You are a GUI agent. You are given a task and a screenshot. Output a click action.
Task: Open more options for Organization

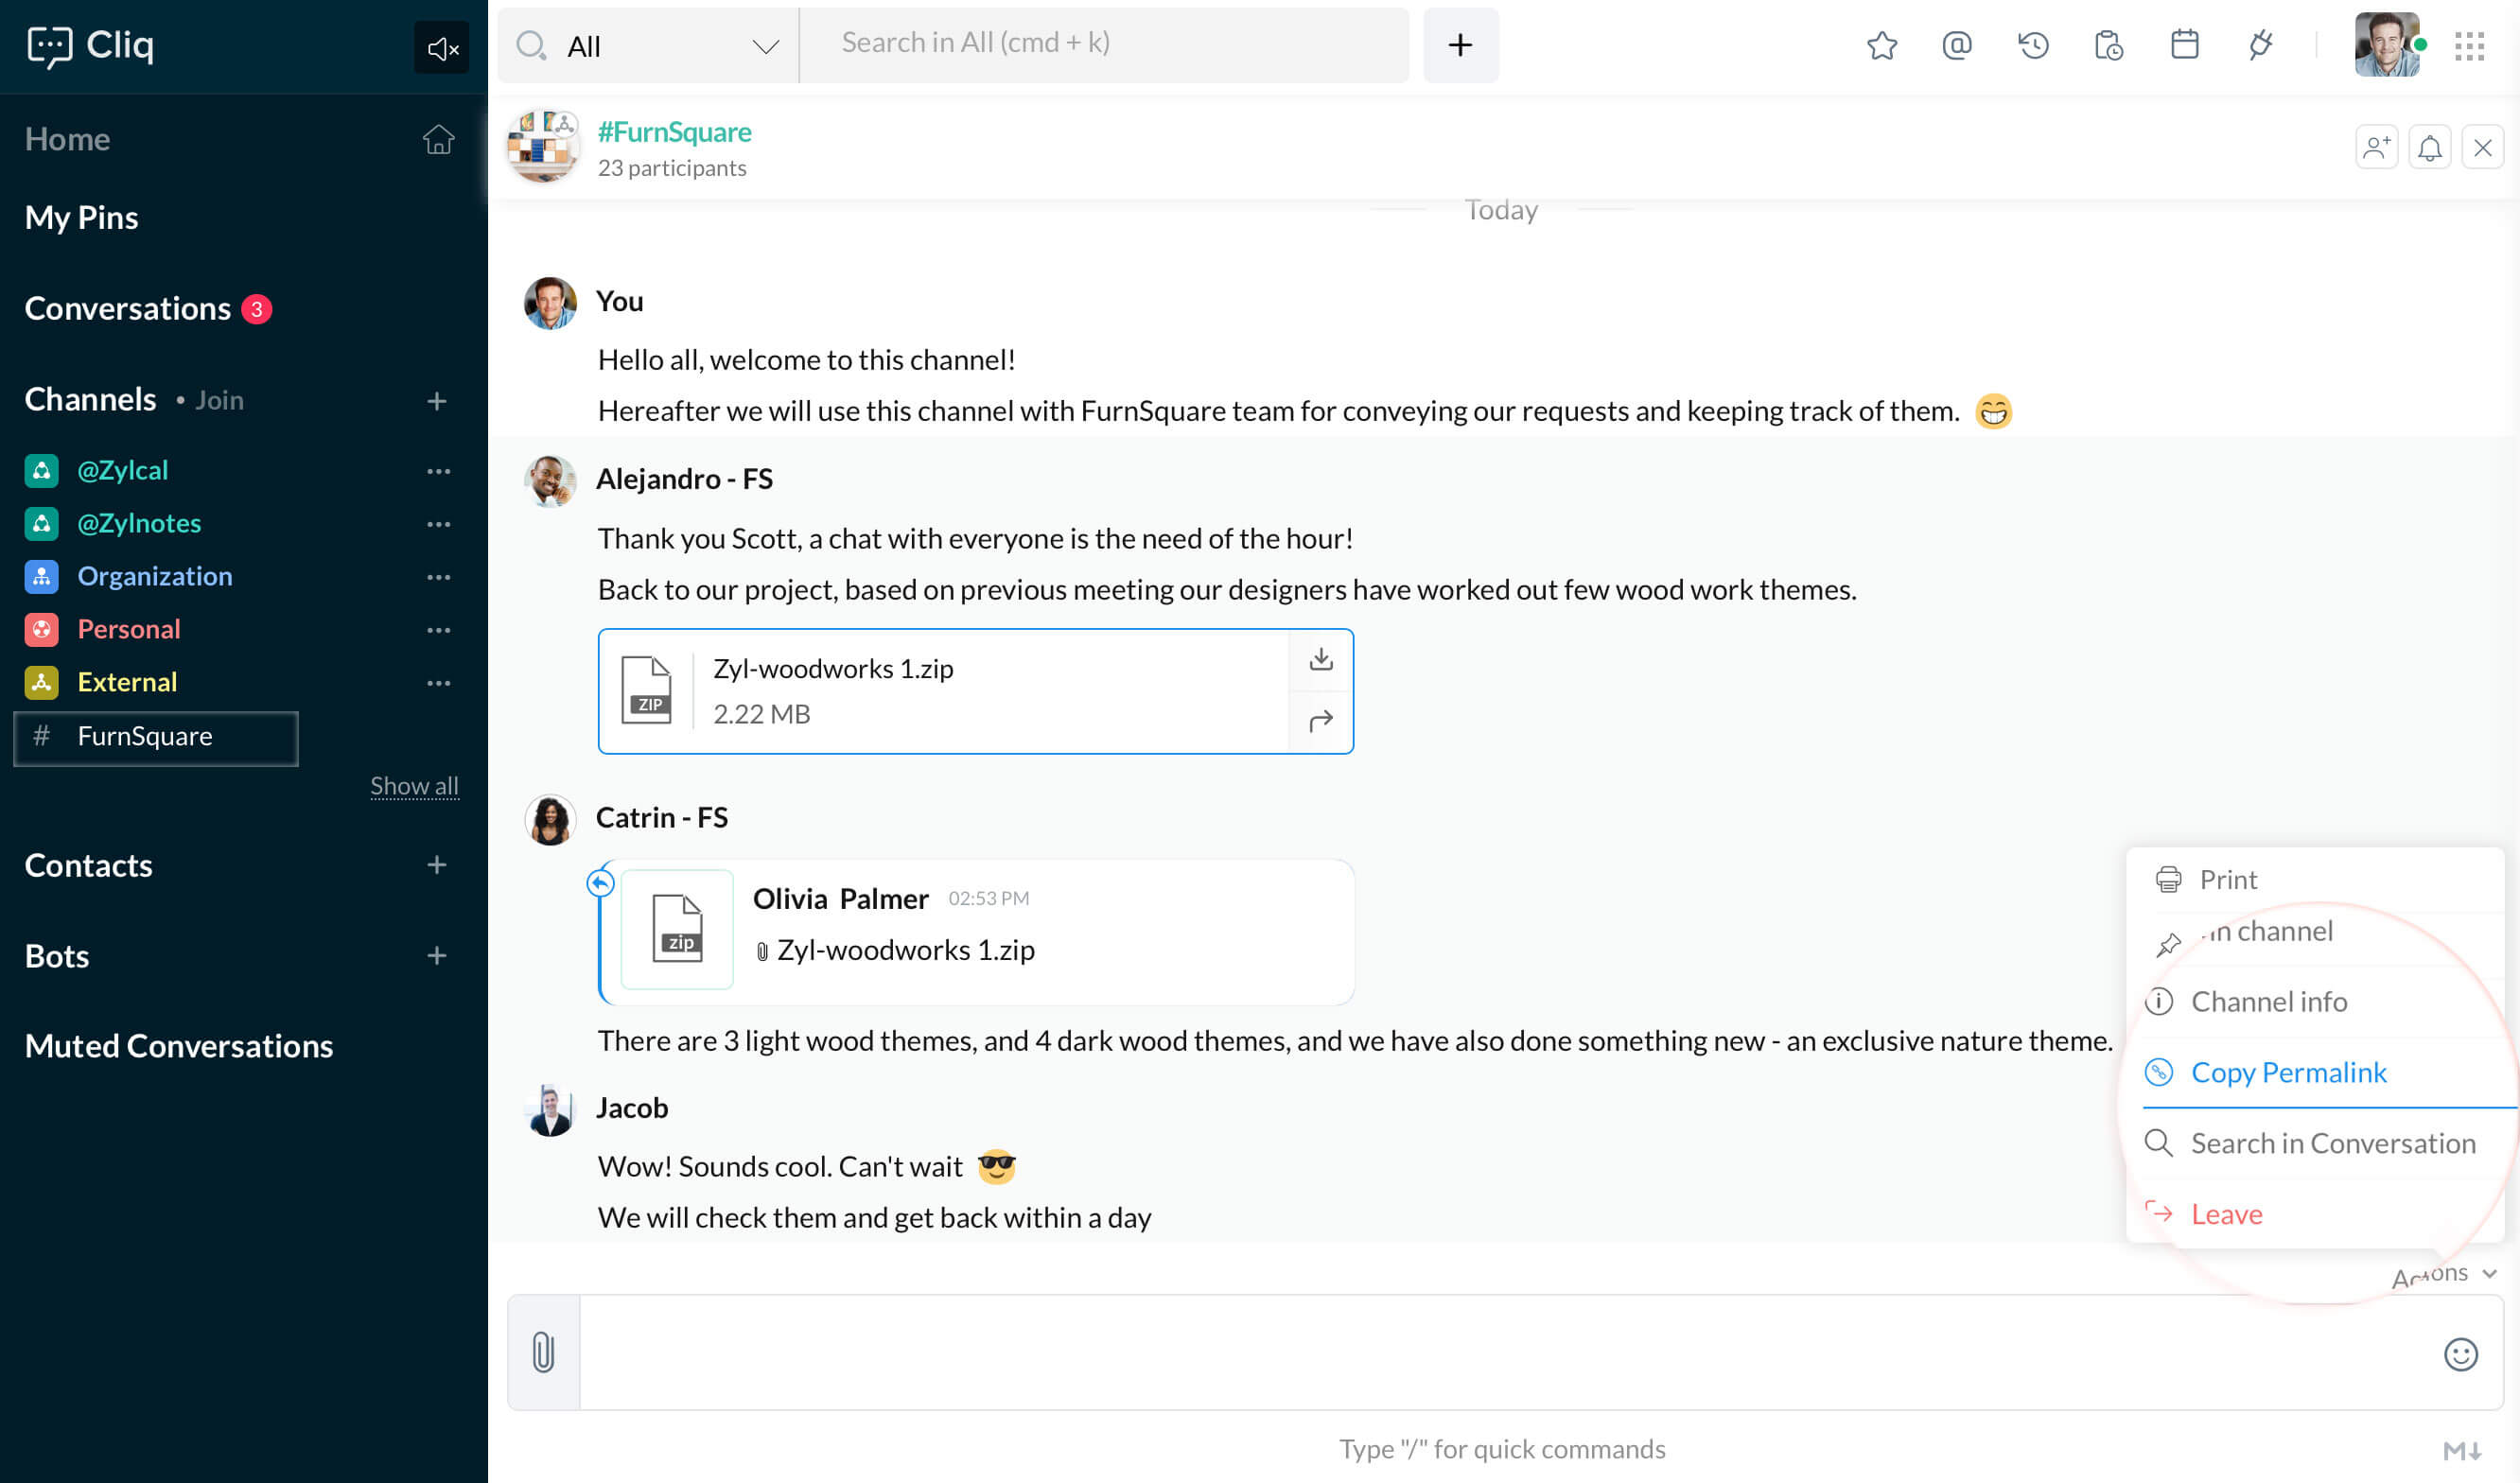point(438,577)
